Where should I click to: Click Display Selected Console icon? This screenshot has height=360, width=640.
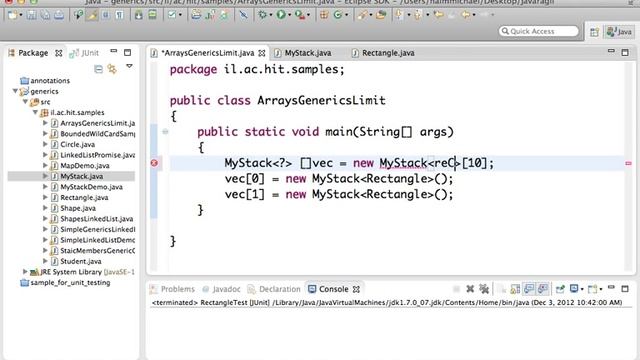click(574, 289)
